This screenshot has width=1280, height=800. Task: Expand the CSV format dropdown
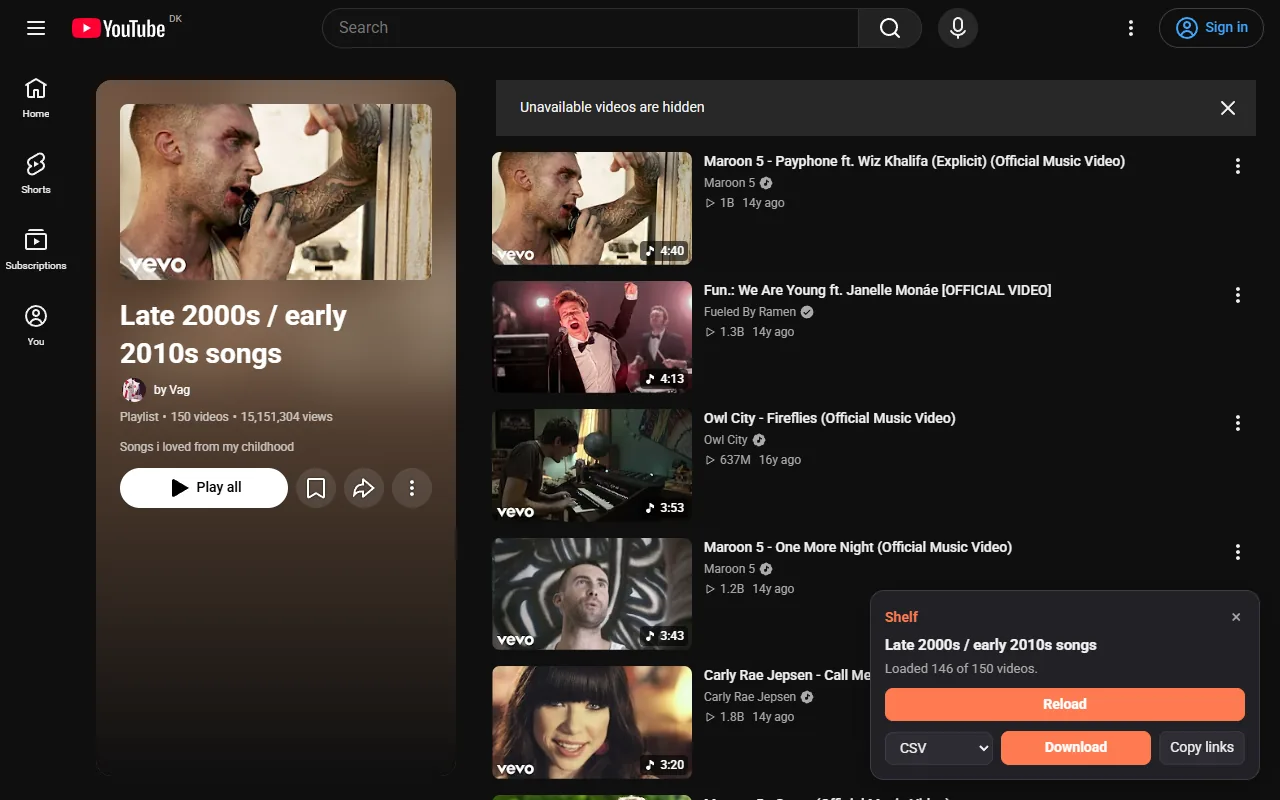[939, 748]
